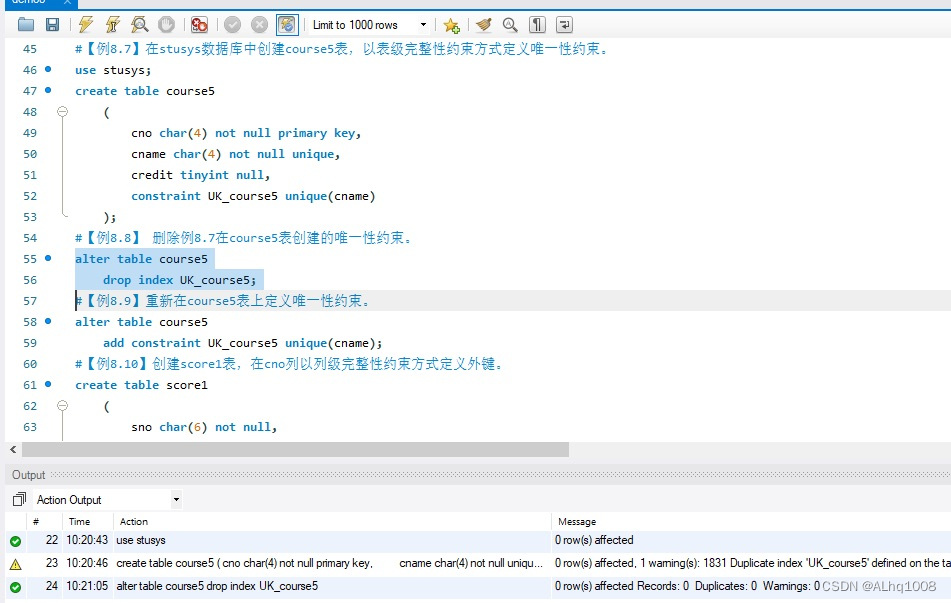This screenshot has width=951, height=603.
Task: Stop query execution hand icon
Action: 166,25
